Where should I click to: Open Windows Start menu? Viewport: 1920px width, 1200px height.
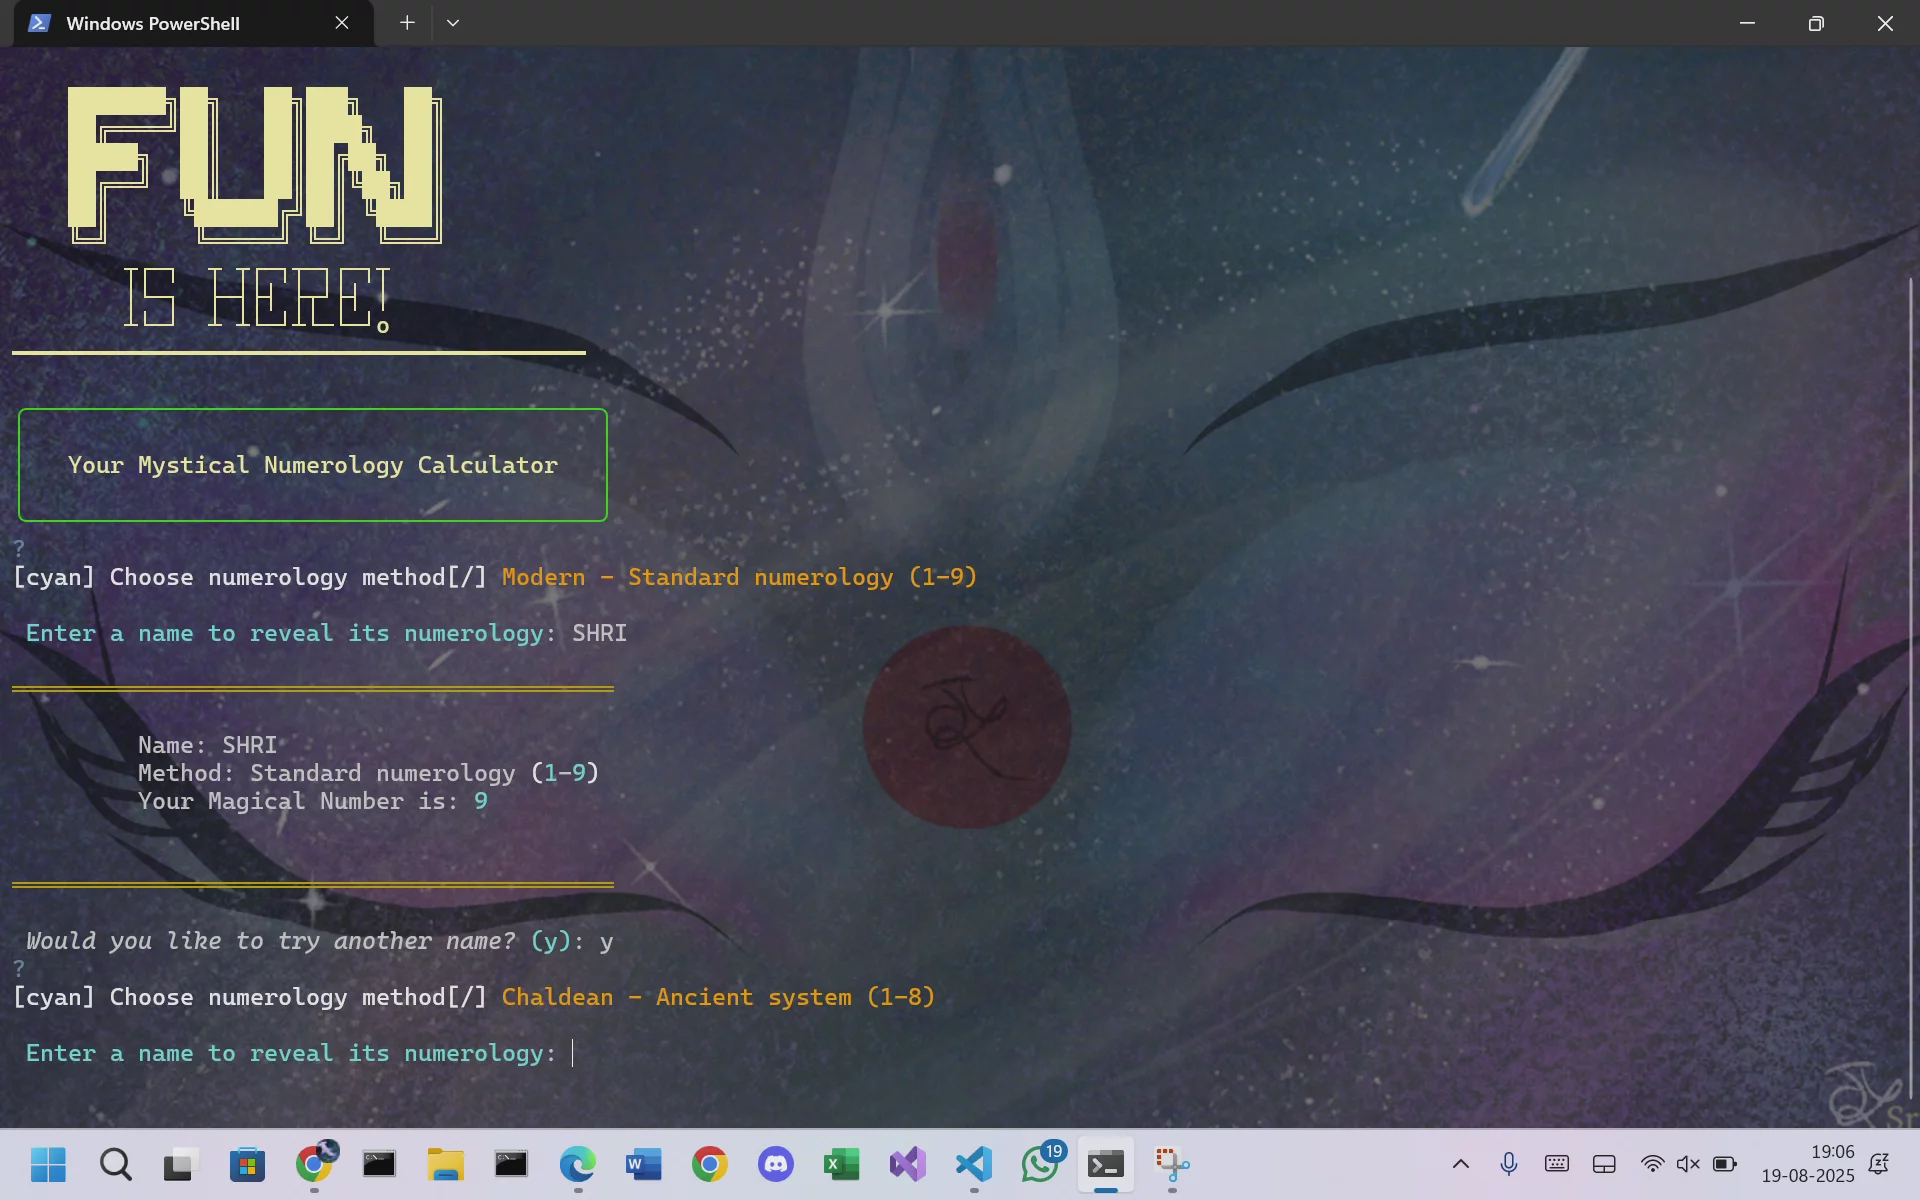48,1164
